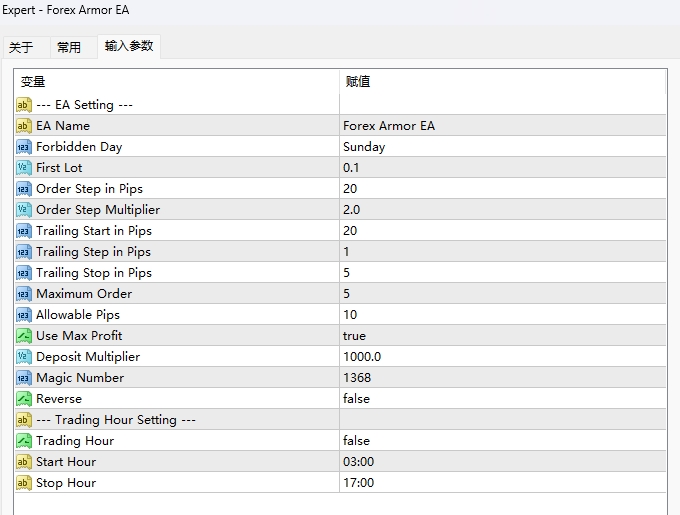This screenshot has height=515, width=680.
Task: Edit Deposit Multiplier value 1000.0
Action: 503,357
